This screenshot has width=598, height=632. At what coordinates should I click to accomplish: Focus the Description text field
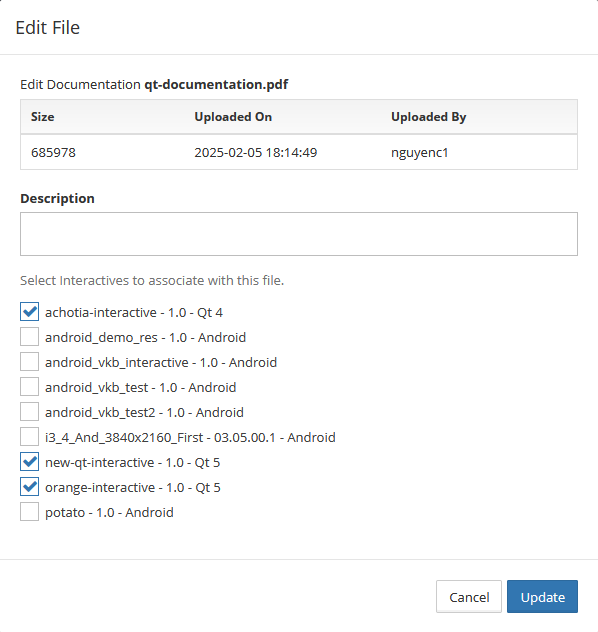coord(299,234)
